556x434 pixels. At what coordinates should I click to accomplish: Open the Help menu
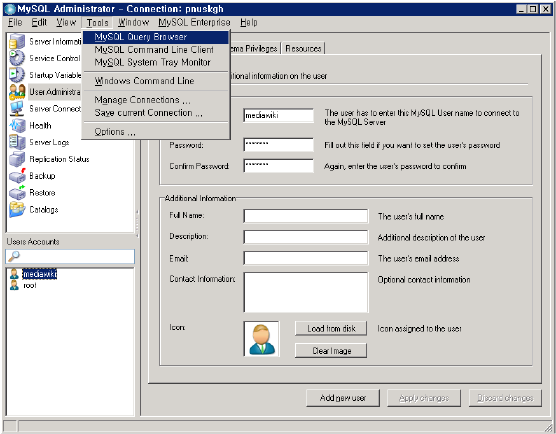click(x=249, y=22)
